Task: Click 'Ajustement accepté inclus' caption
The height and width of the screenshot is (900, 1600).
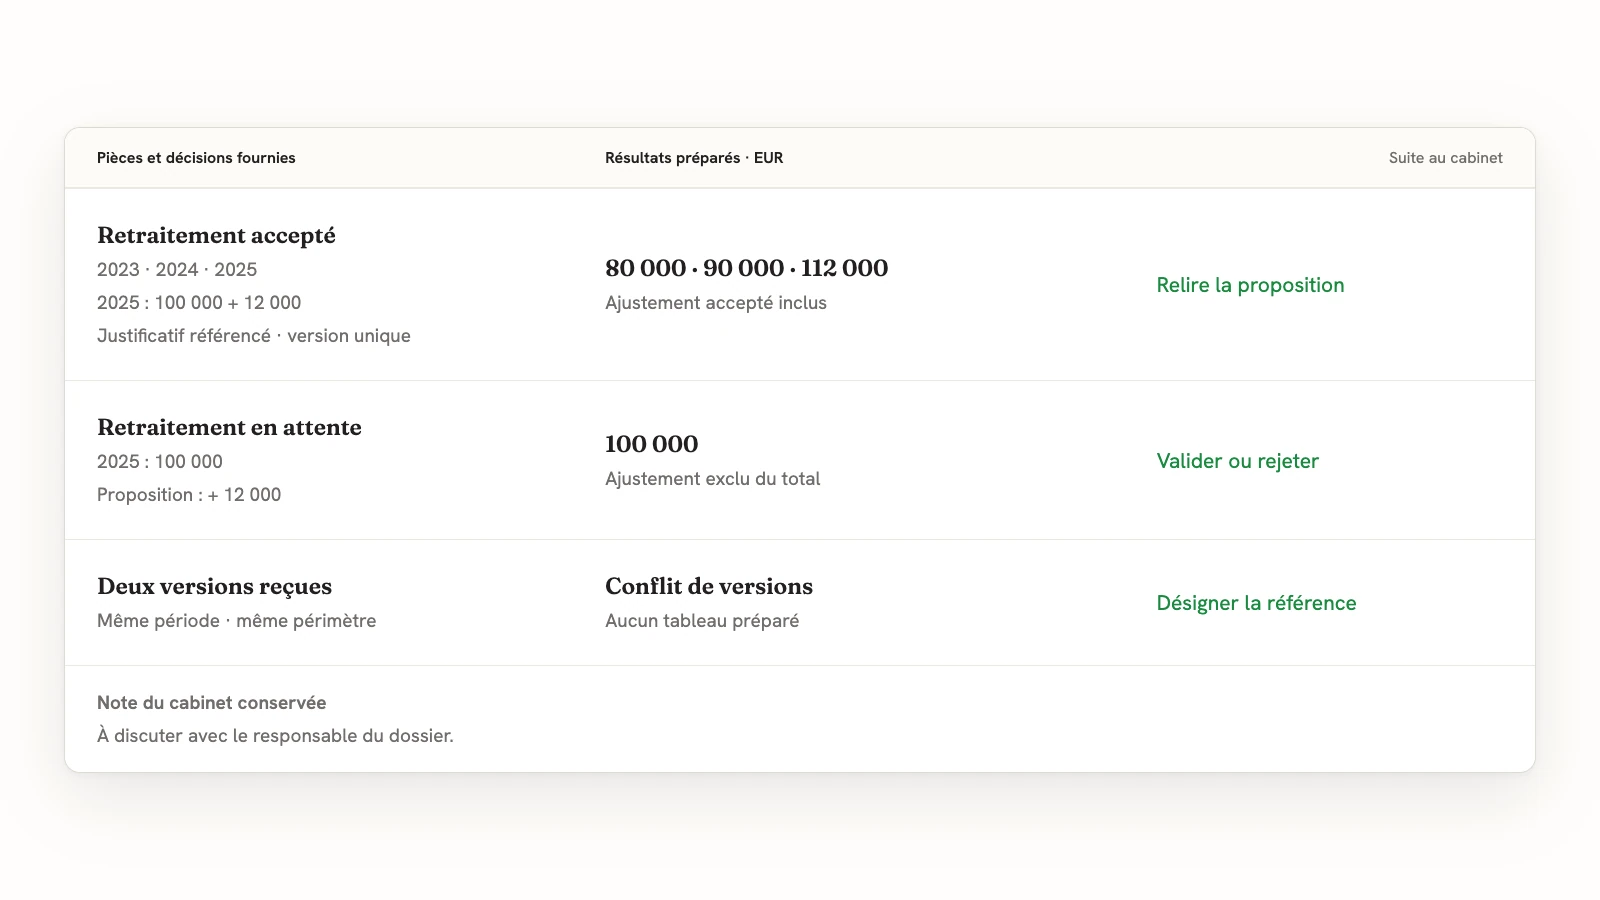Action: point(716,303)
